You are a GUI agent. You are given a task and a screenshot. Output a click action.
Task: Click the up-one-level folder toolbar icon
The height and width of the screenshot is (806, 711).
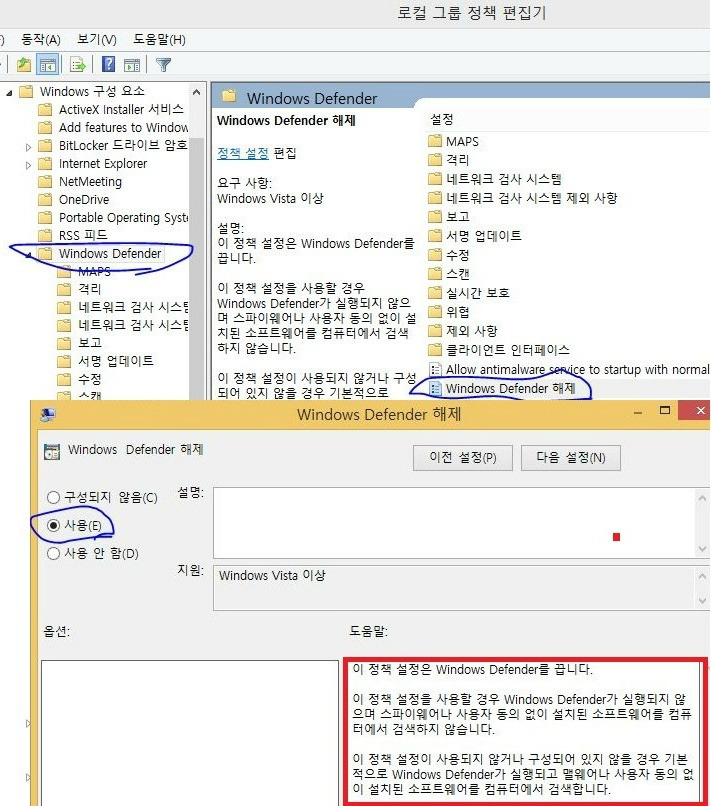click(x=24, y=65)
